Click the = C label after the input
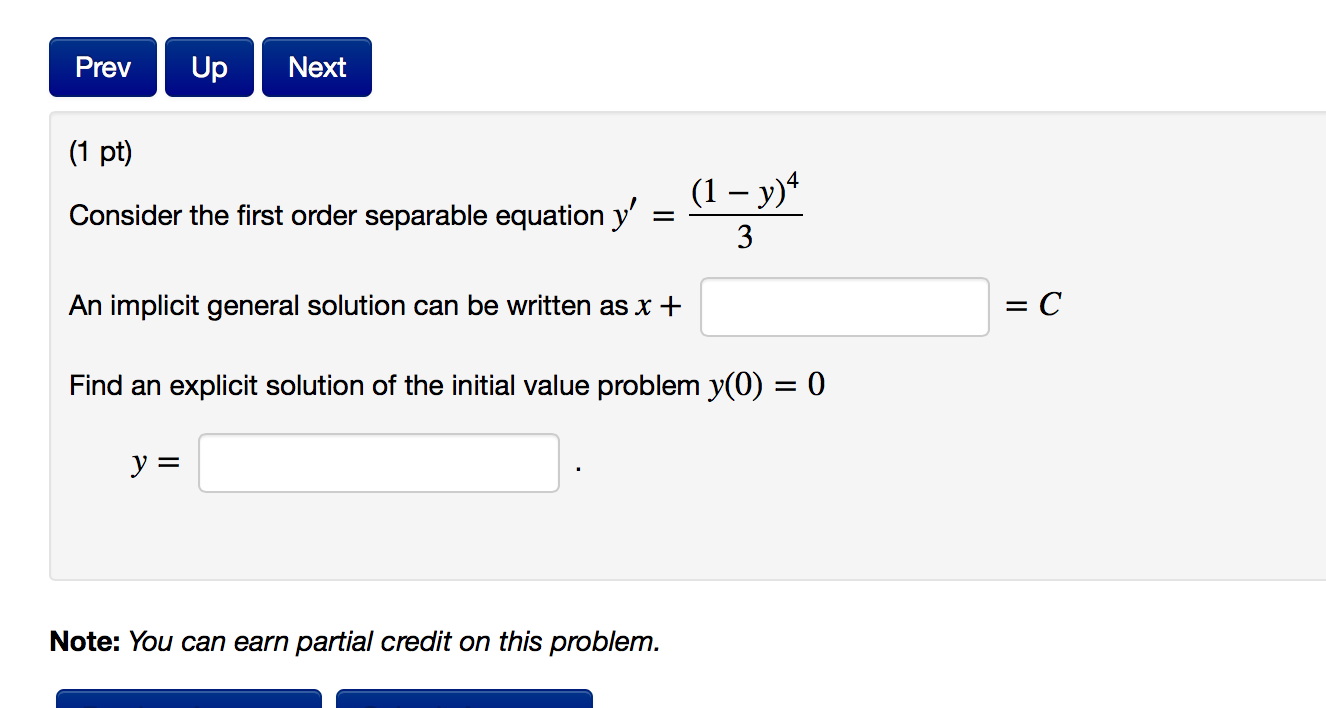This screenshot has height=708, width=1326. (x=1032, y=306)
